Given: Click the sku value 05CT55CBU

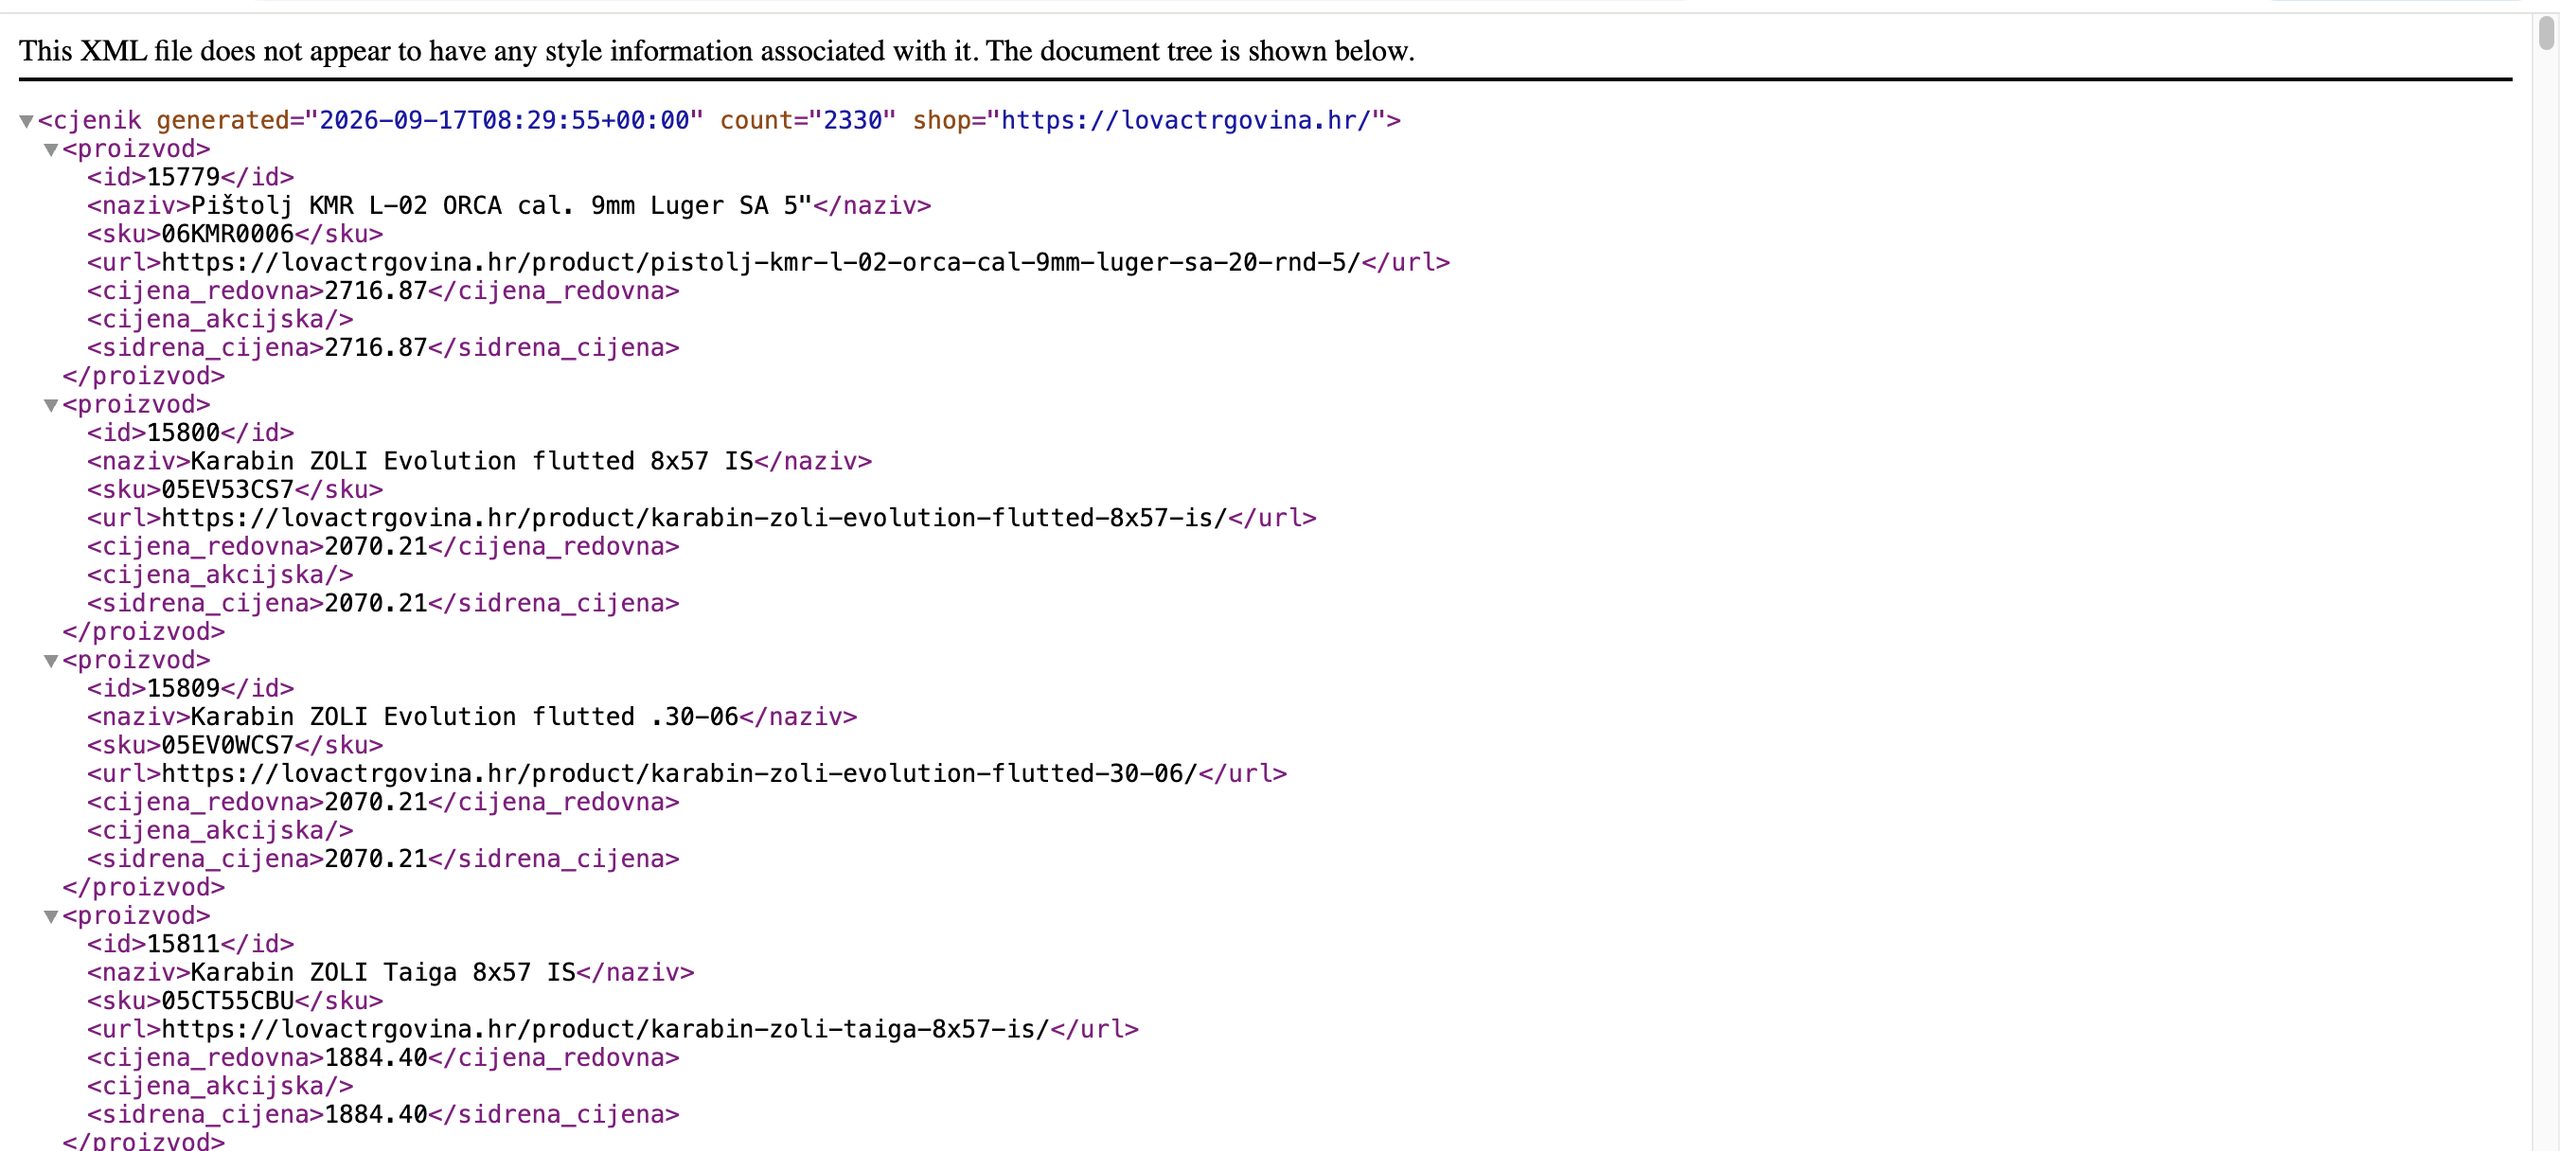Looking at the screenshot, I should coord(227,1001).
